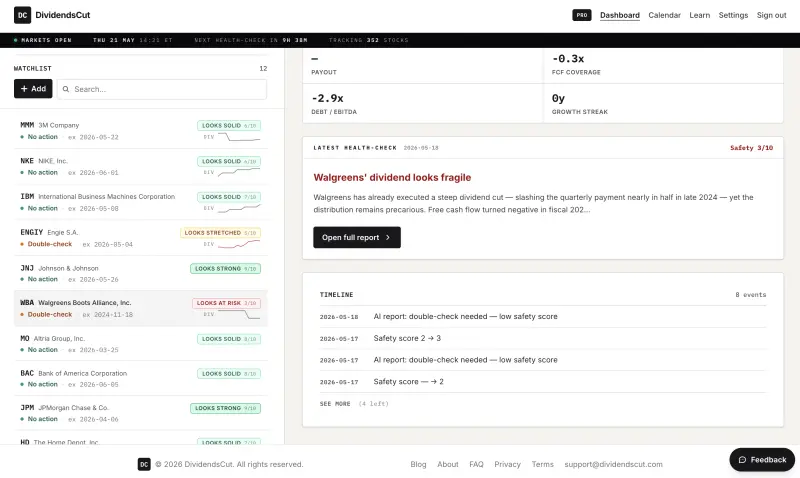Open the Terms footer link

click(542, 464)
